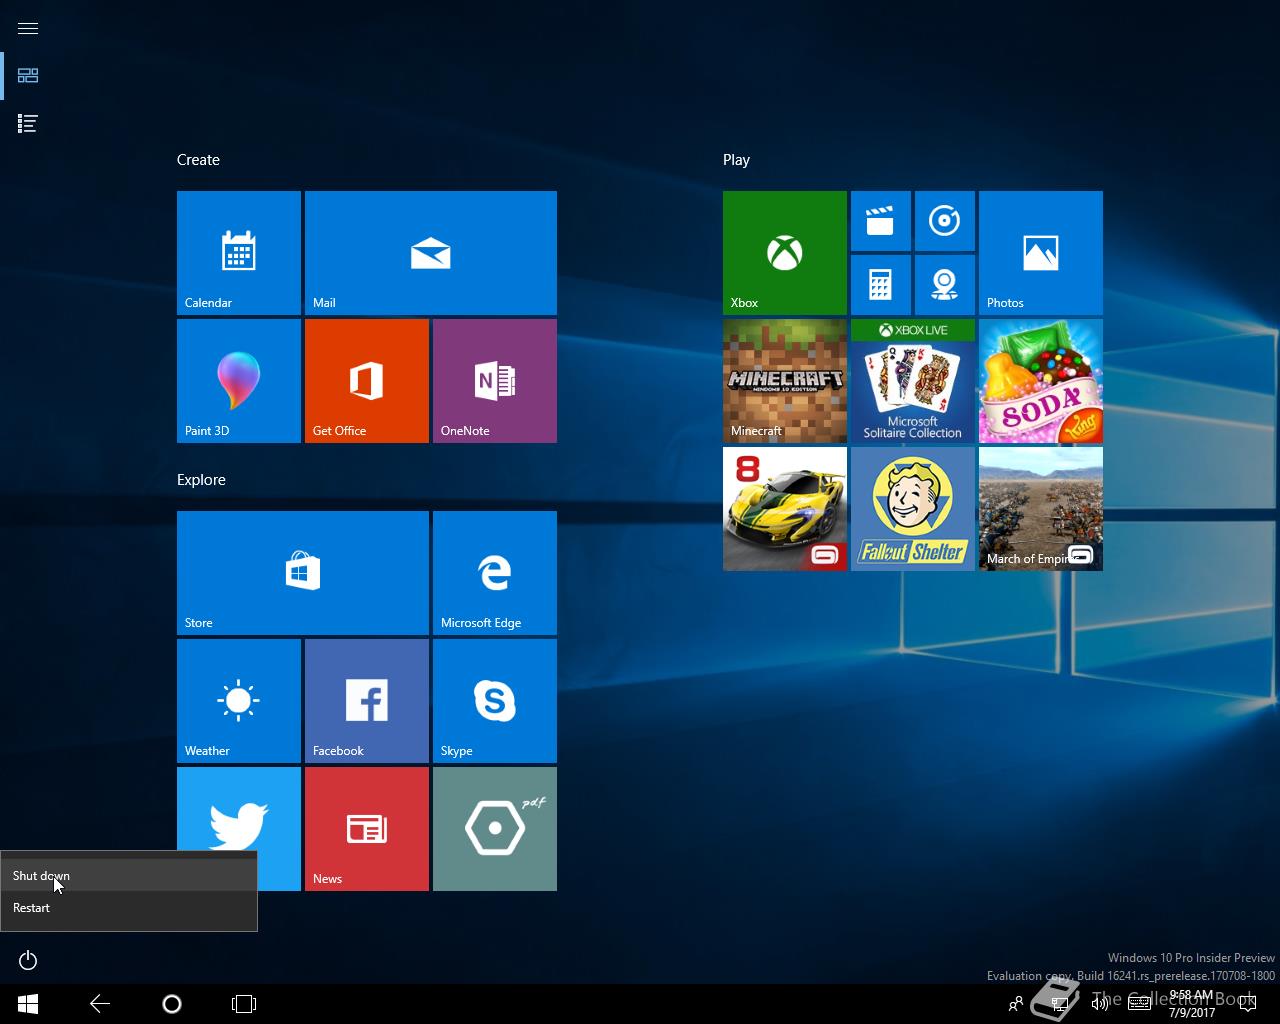Launch the Microsoft Edge tile
Viewport: 1280px width, 1024px height.
coord(495,573)
